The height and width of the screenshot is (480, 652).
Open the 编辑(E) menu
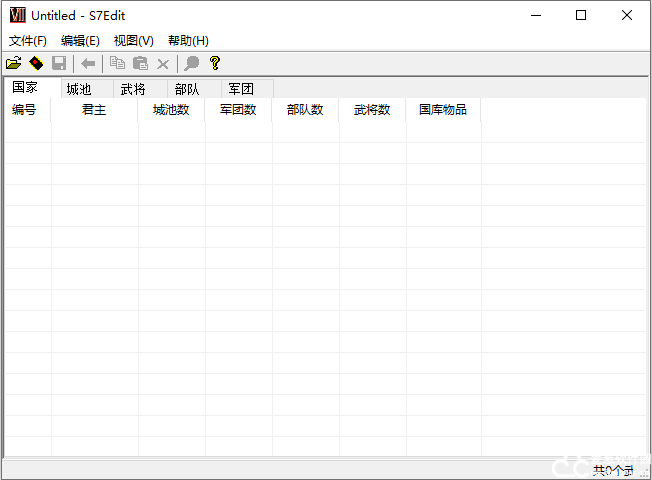(80, 41)
